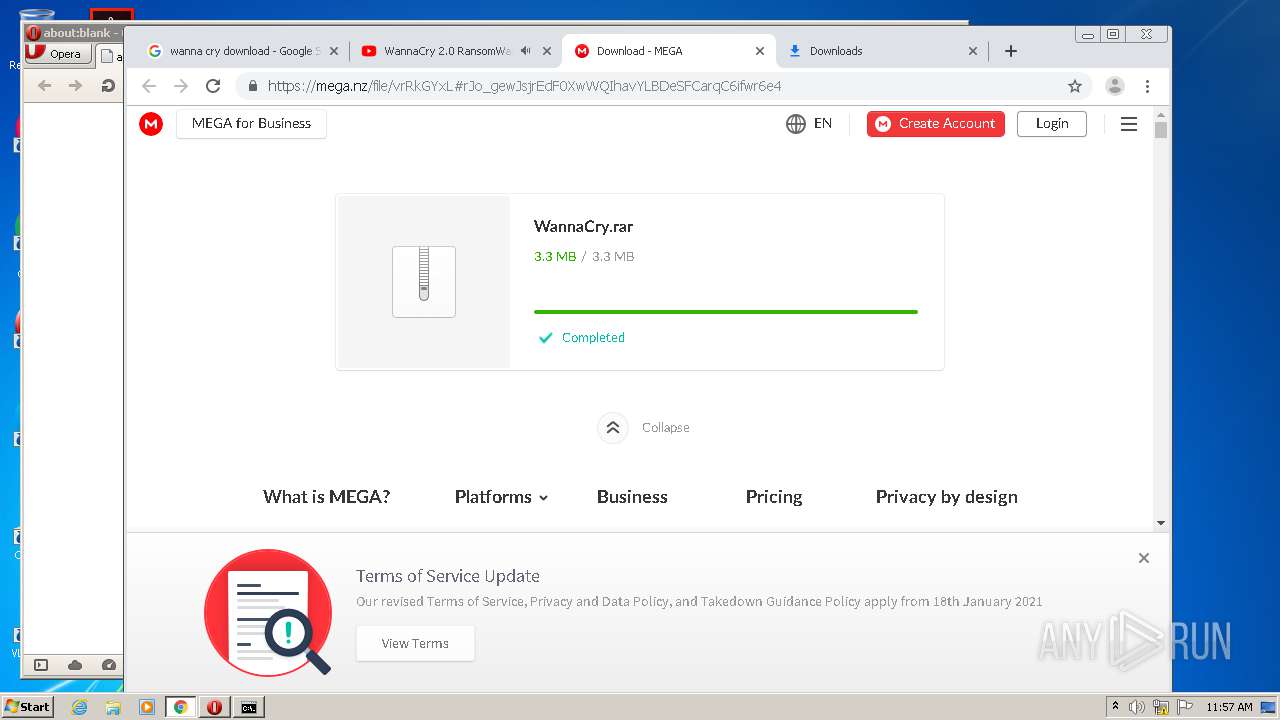Screen dimensions: 1280x720
Task: Open the Chrome profile avatar
Action: (1115, 86)
